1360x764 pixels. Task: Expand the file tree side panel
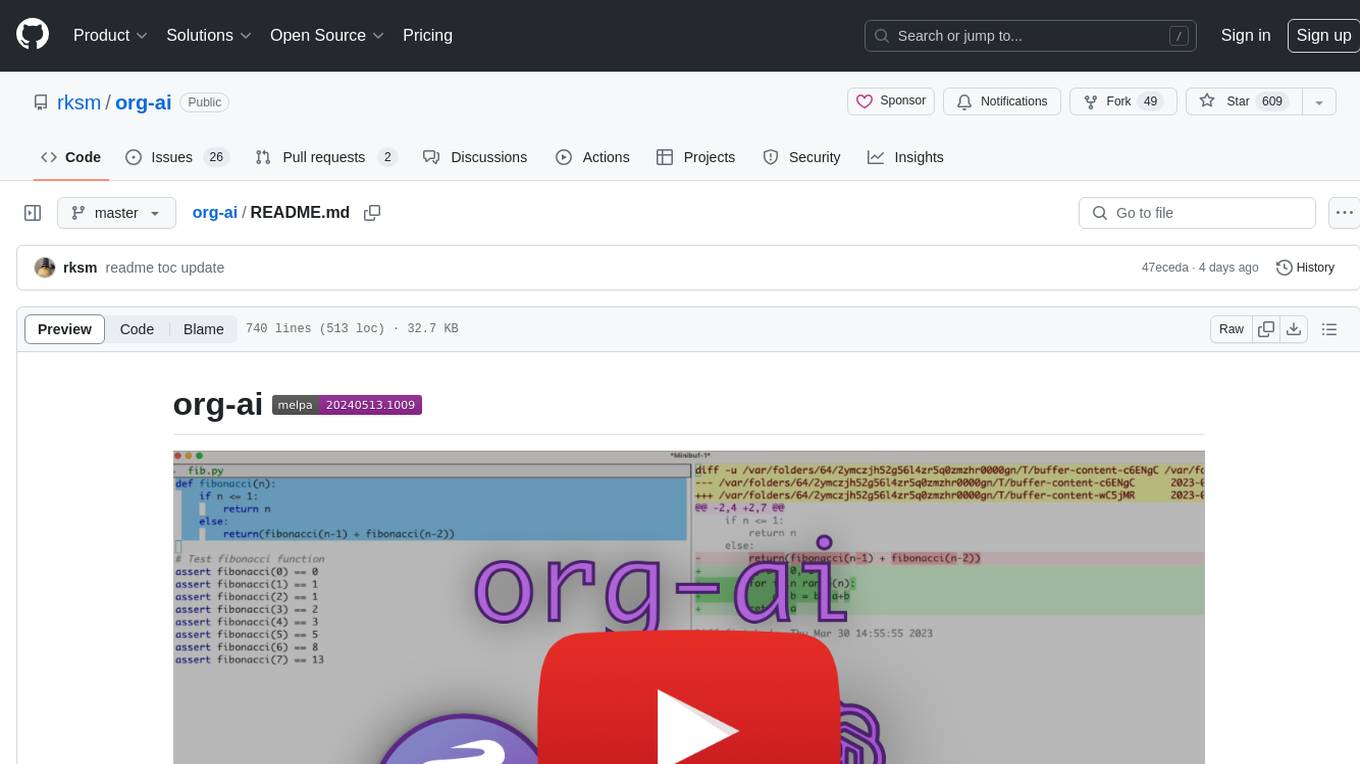32,213
